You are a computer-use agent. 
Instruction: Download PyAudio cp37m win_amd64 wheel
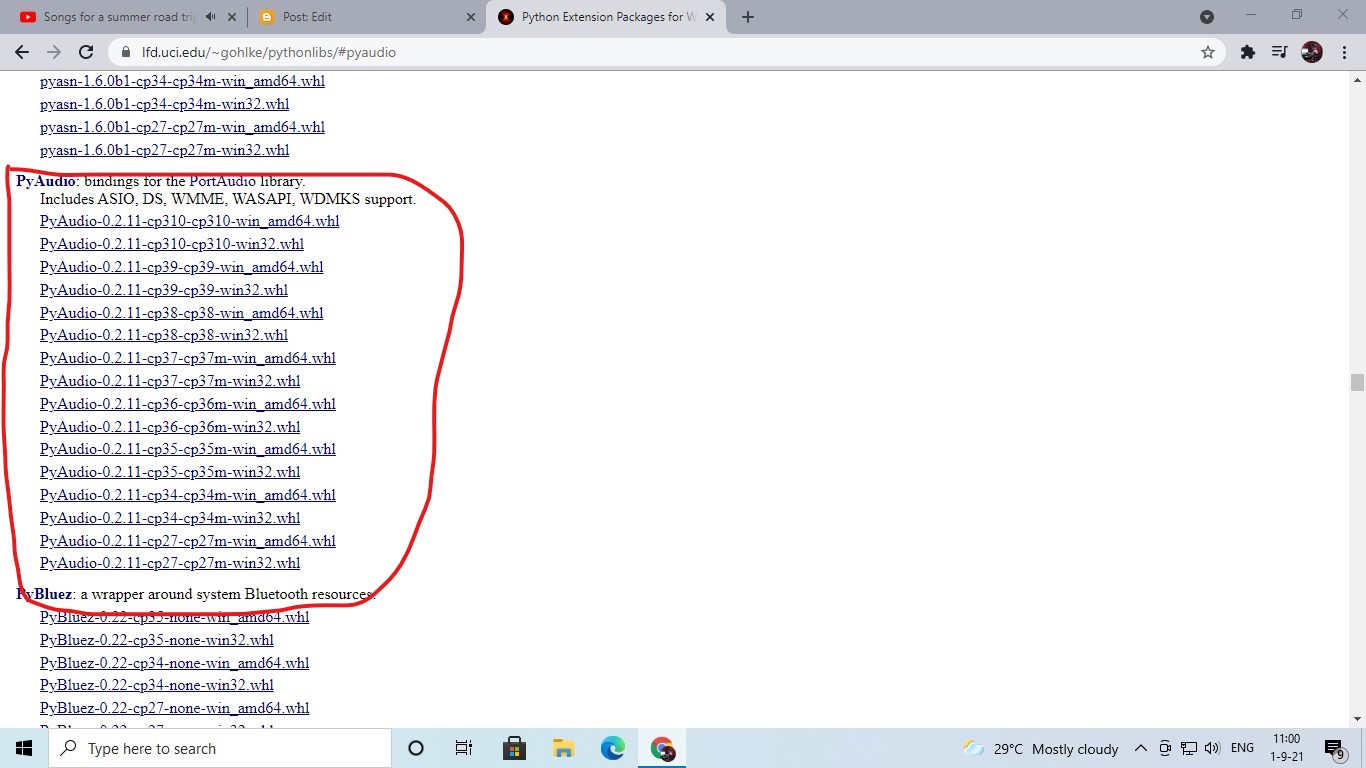click(x=188, y=358)
